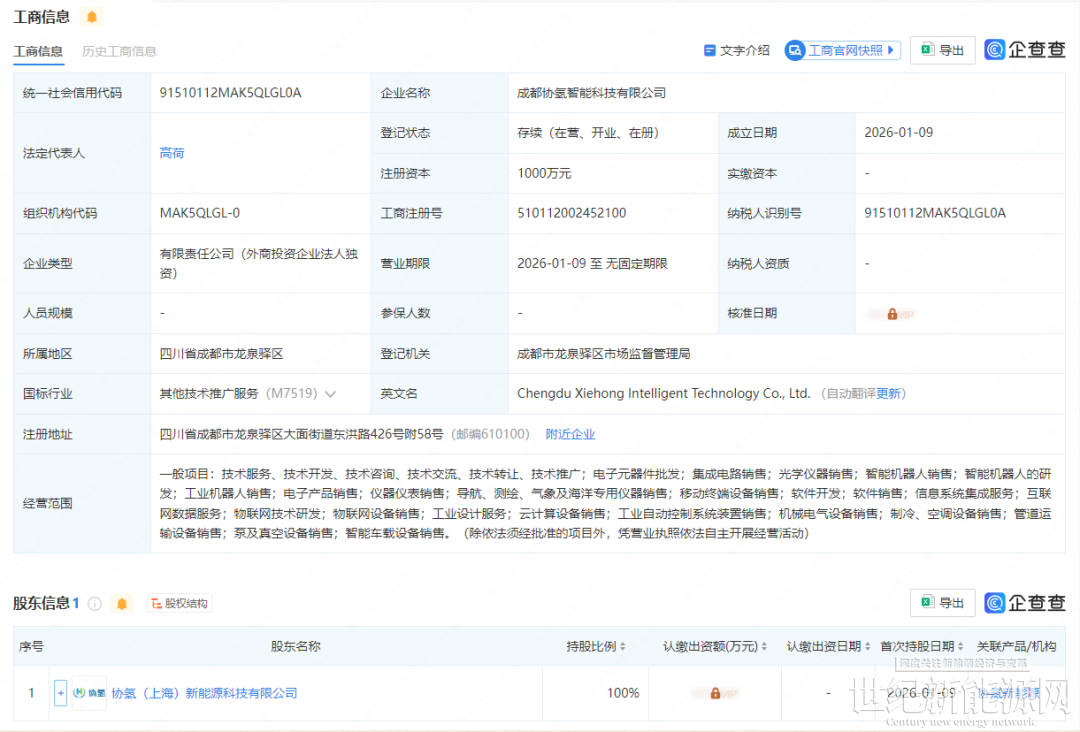Click the bell icon beside 股东信息 heading
Image resolution: width=1080 pixels, height=732 pixels.
[x=122, y=604]
